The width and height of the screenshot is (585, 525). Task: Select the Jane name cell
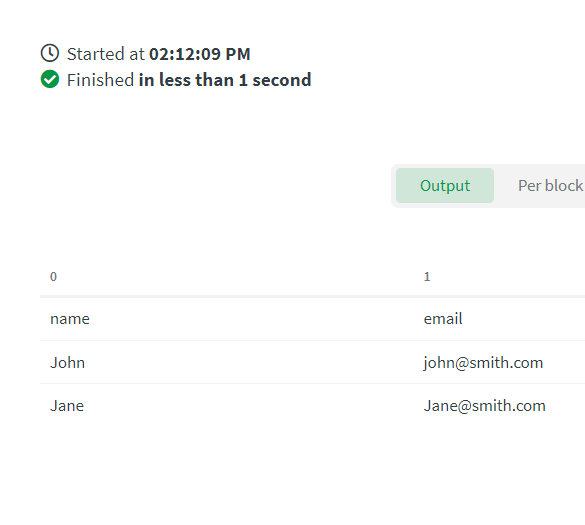(x=67, y=406)
